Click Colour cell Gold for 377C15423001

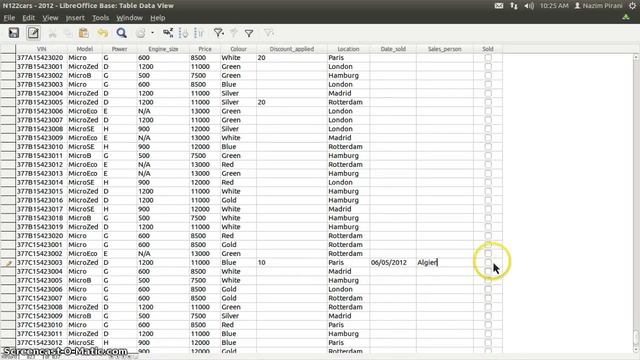point(238,244)
